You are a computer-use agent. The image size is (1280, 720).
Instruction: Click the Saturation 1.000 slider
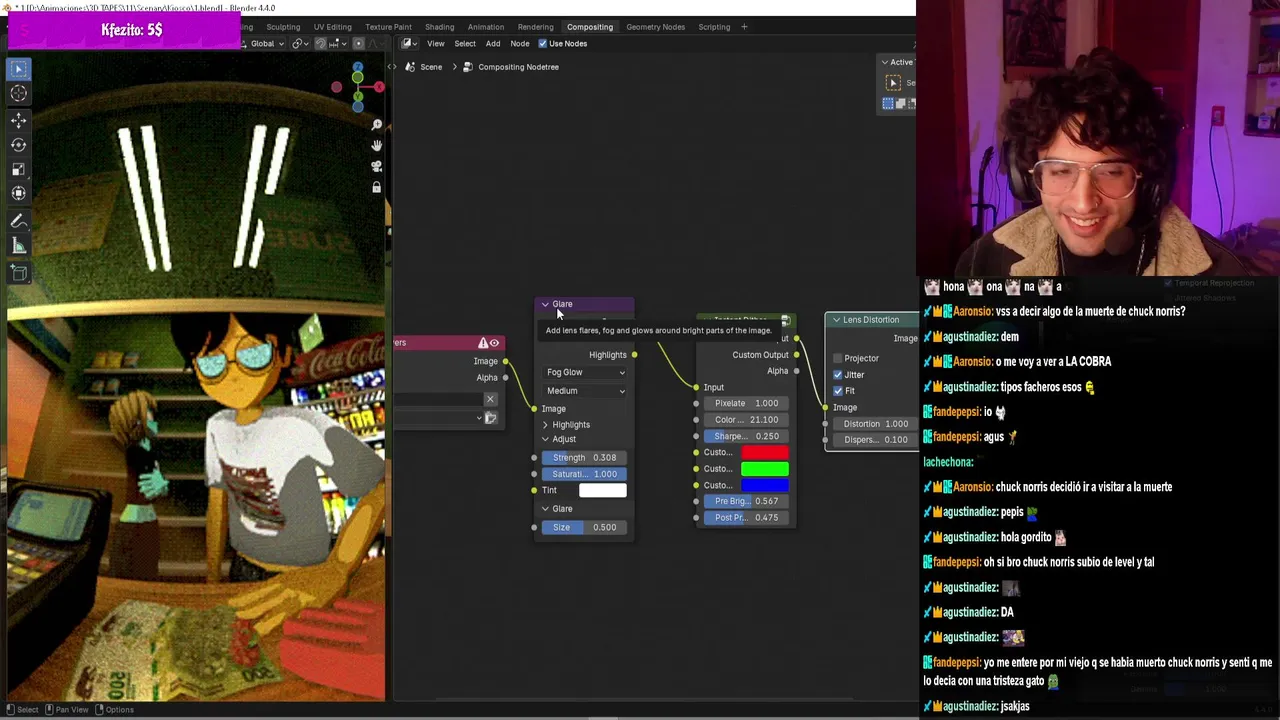585,474
